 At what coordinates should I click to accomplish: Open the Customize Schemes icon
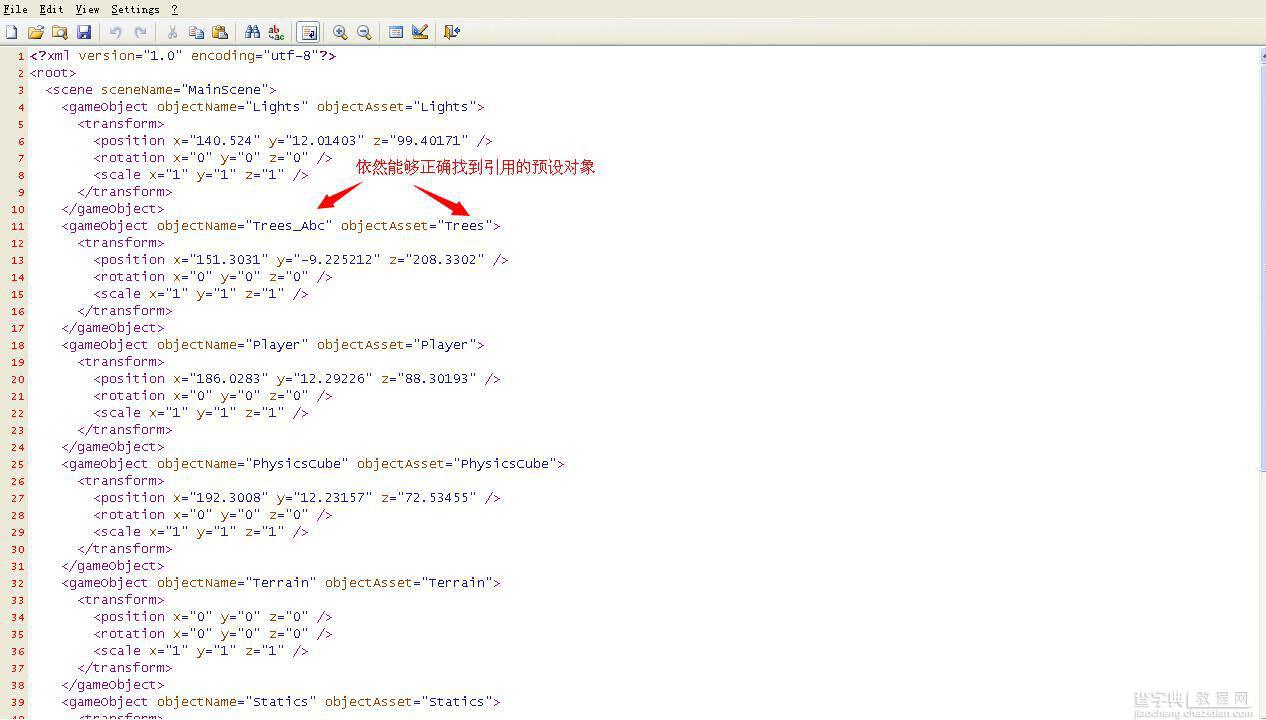(x=420, y=32)
